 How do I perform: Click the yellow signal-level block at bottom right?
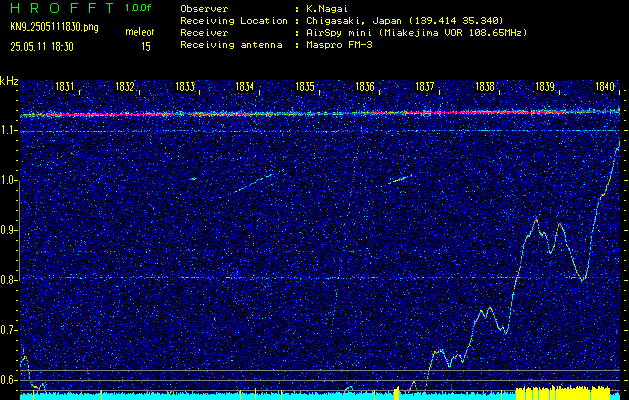(x=563, y=393)
